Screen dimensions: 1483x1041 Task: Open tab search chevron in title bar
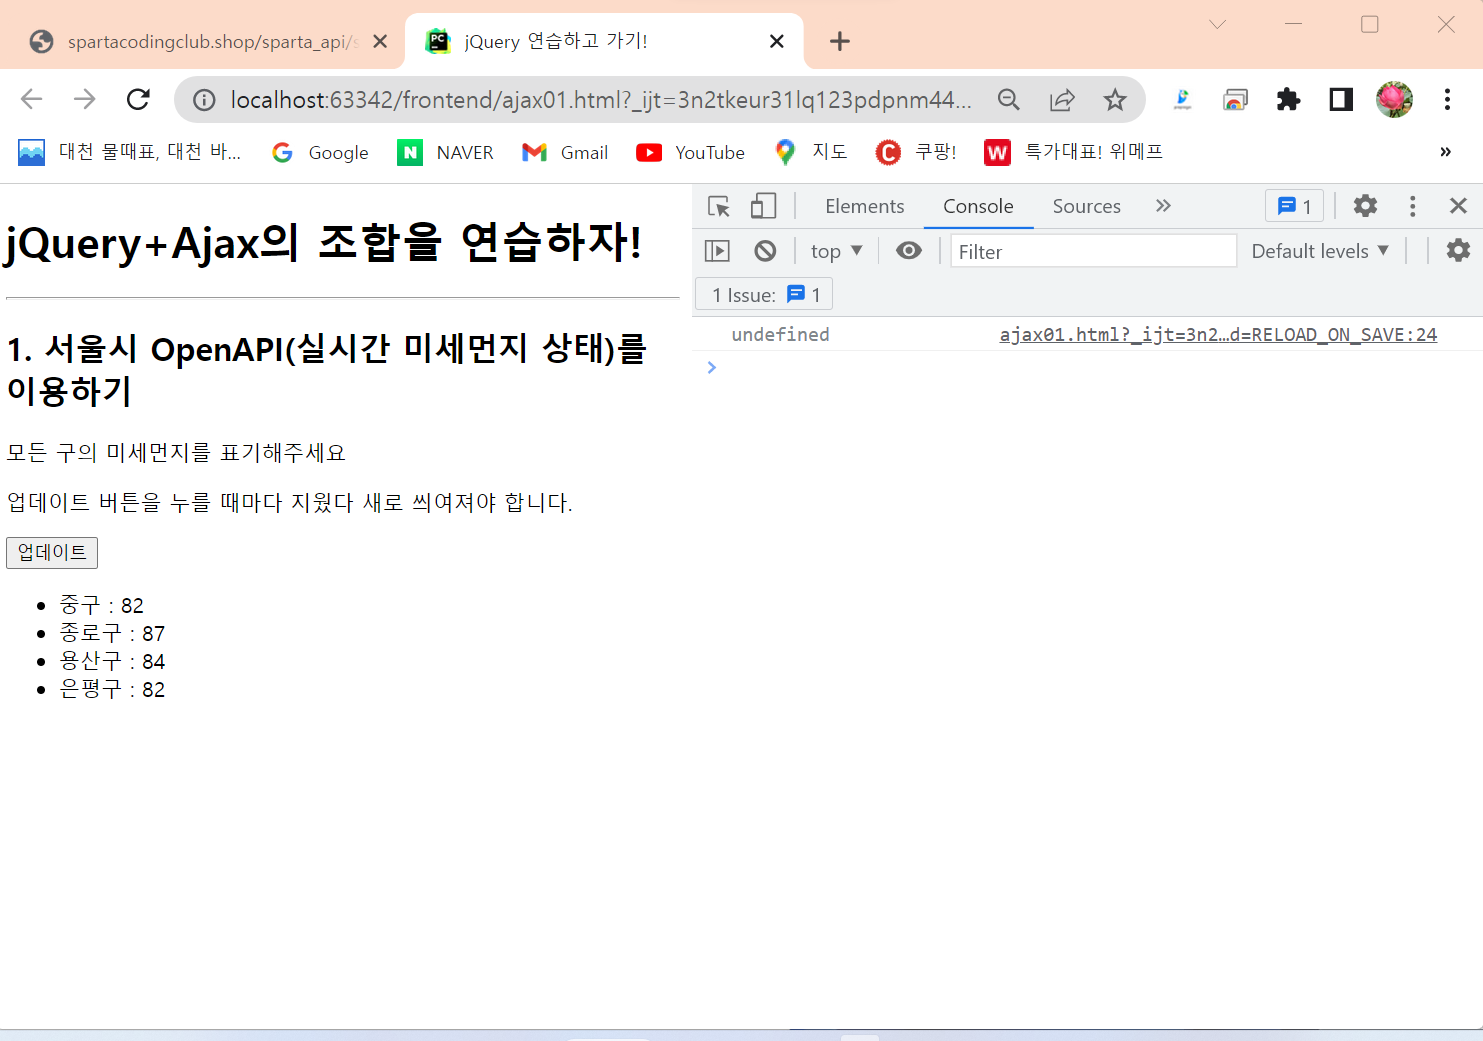pyautogui.click(x=1217, y=25)
